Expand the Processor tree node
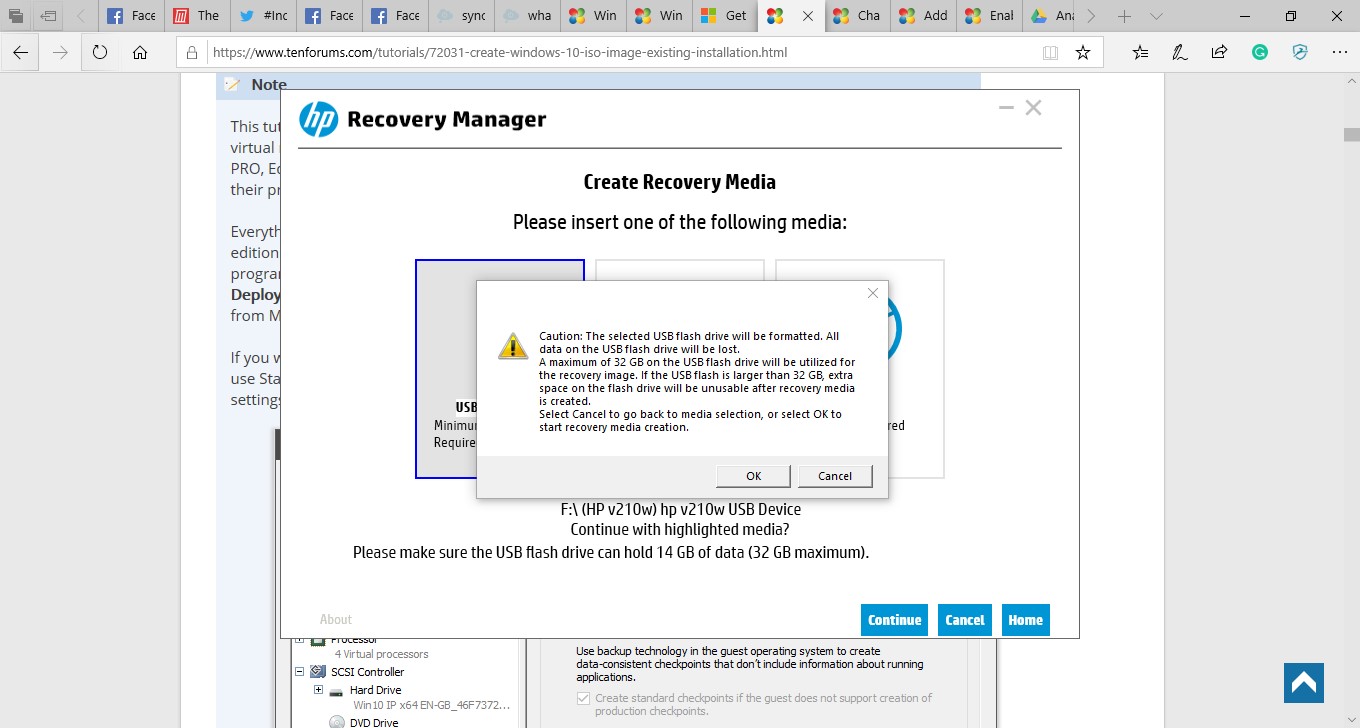The height and width of the screenshot is (728, 1360). click(x=299, y=639)
